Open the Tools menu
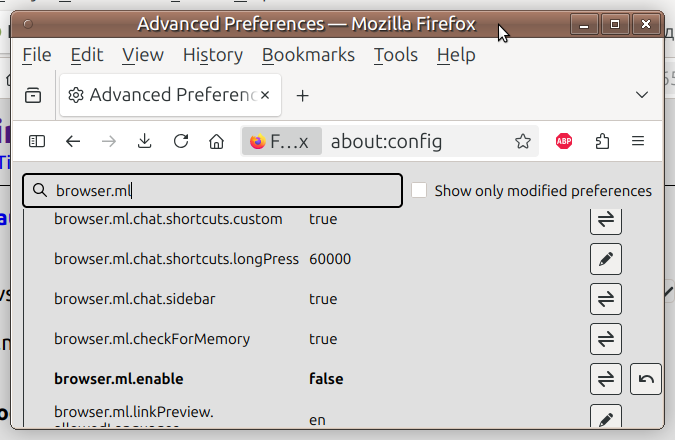The image size is (675, 440). point(395,55)
